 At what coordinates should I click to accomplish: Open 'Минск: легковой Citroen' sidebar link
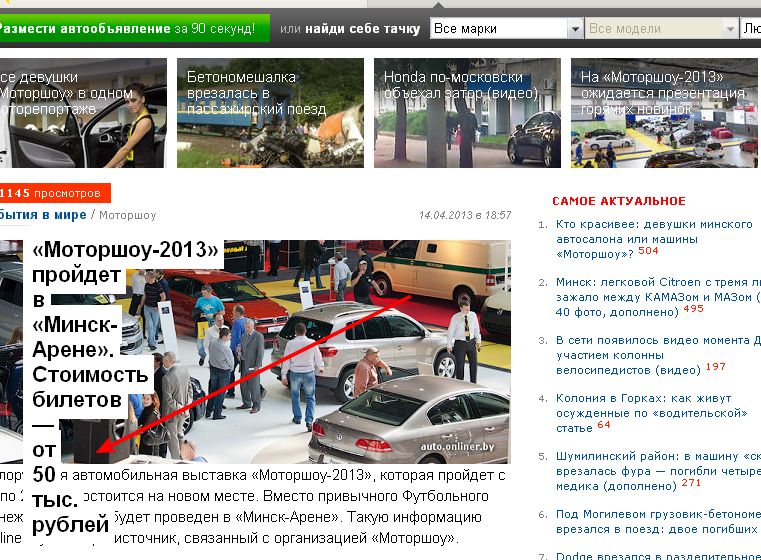[x=658, y=296]
